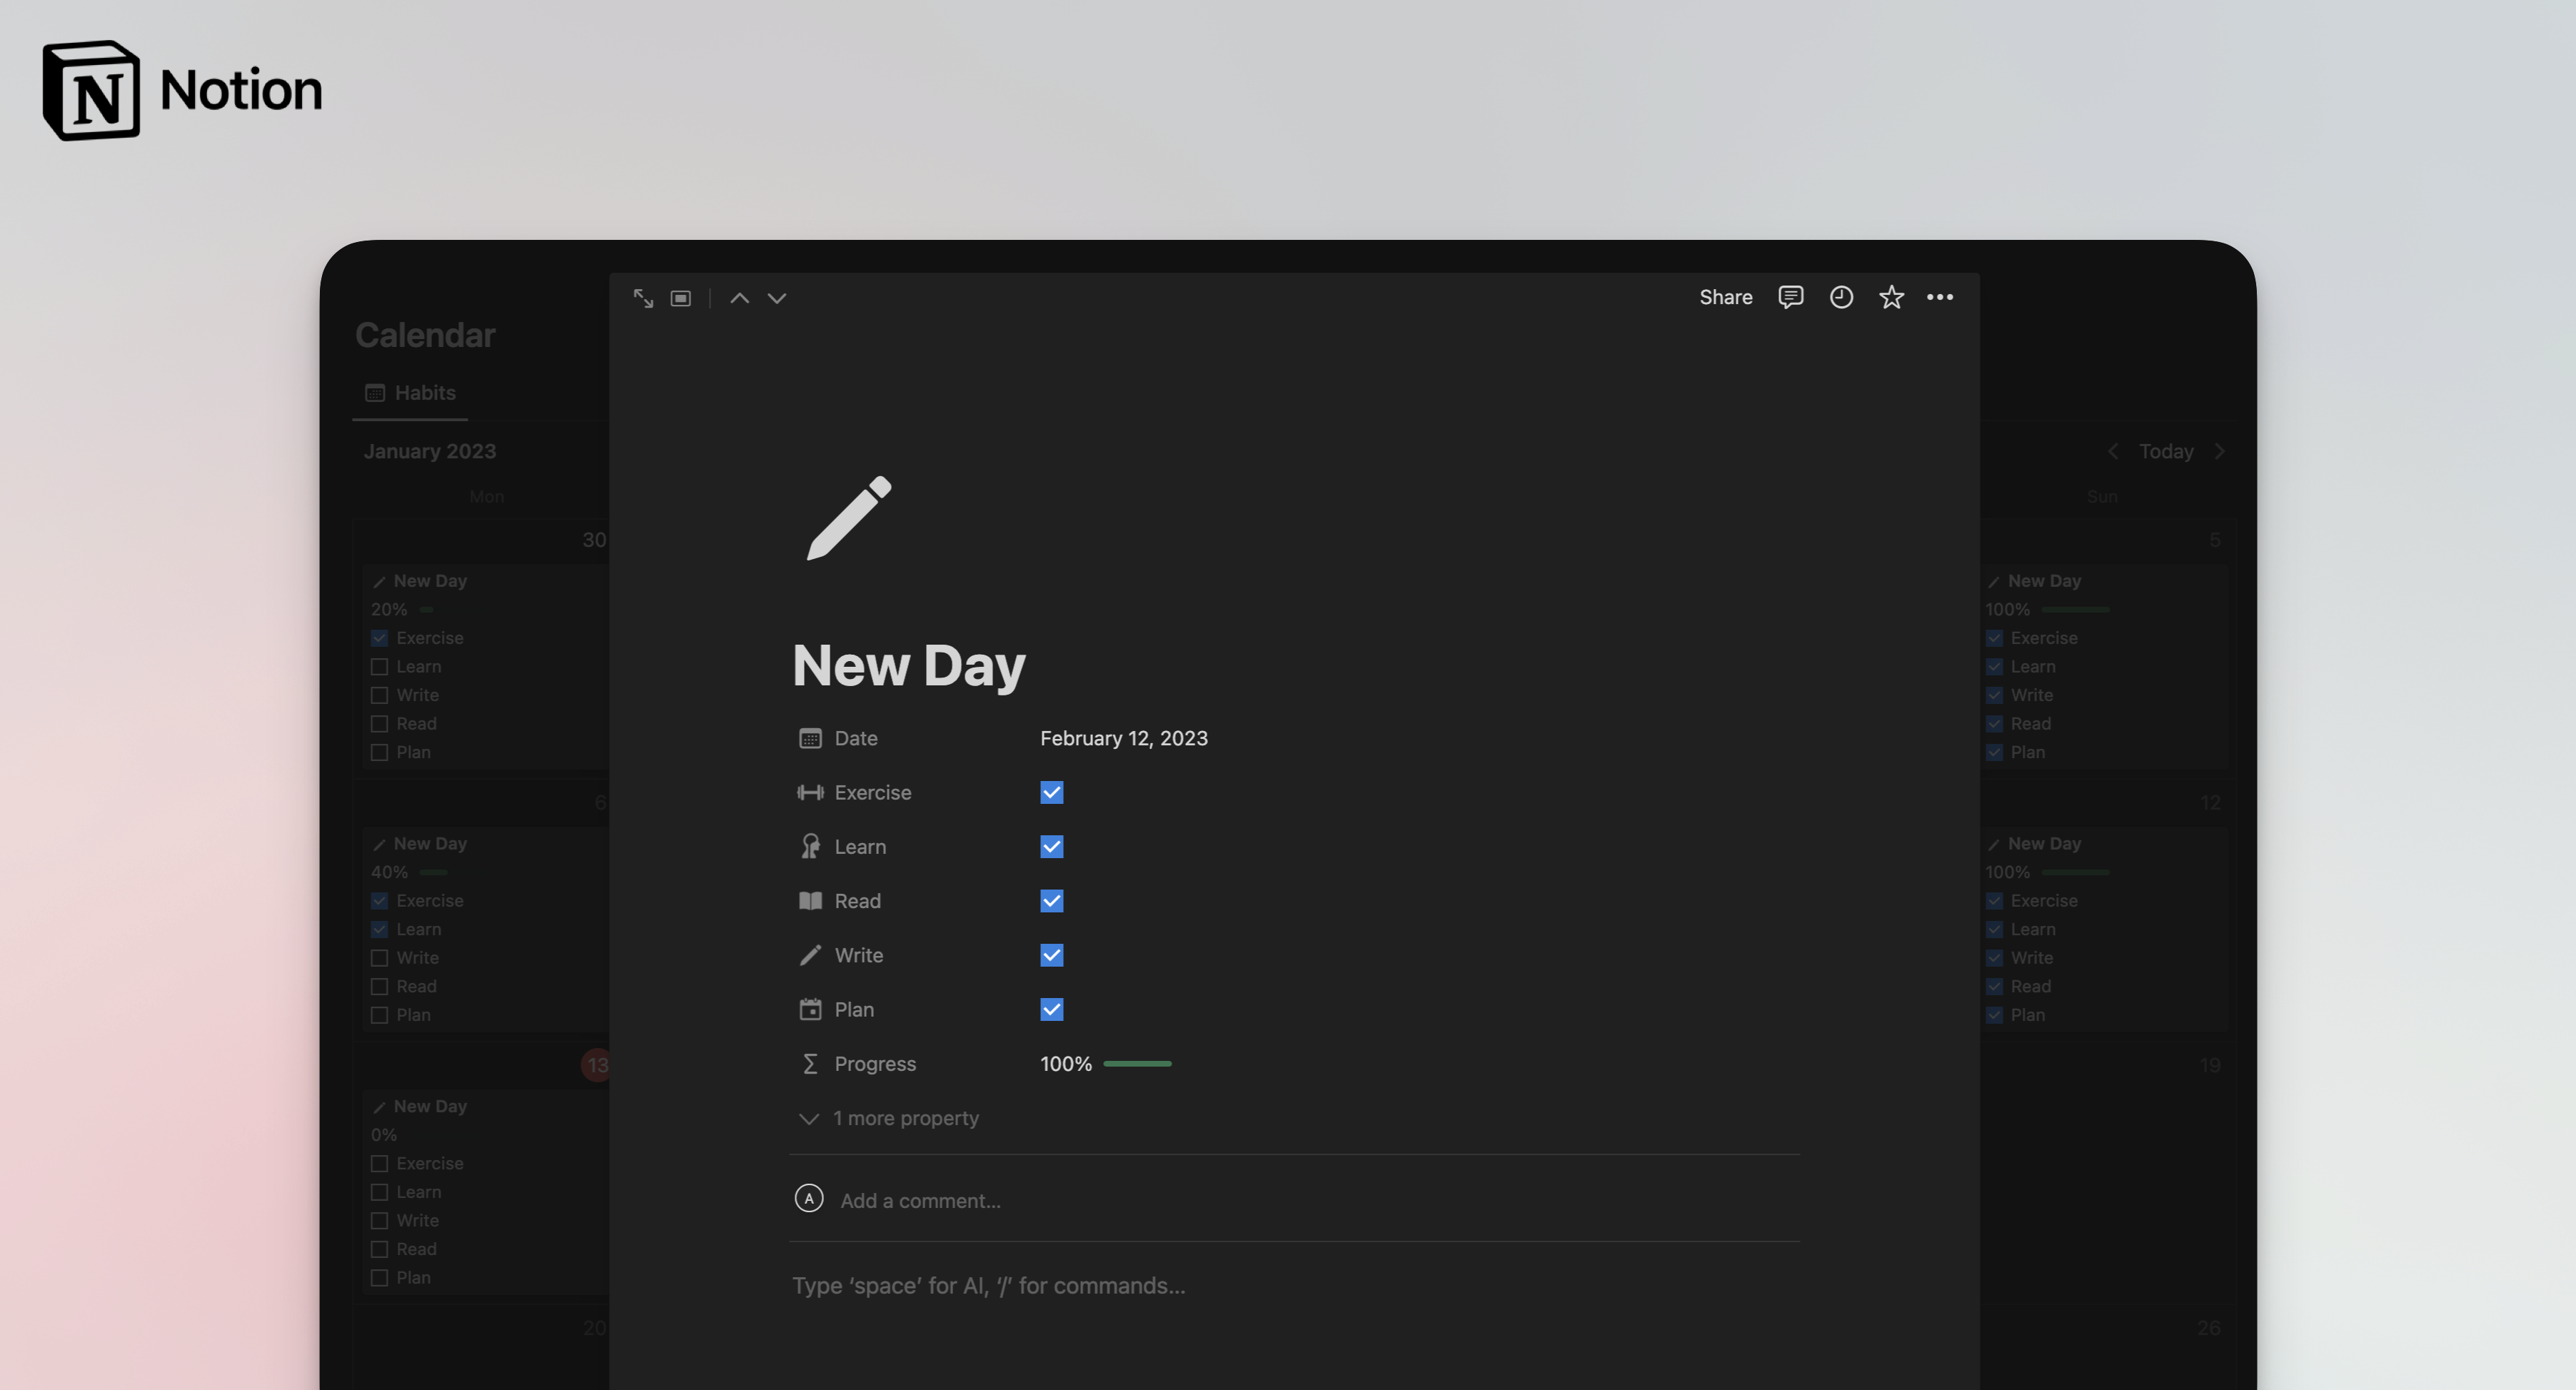This screenshot has height=1390, width=2576.
Task: Click the Learn property label
Action: (860, 846)
